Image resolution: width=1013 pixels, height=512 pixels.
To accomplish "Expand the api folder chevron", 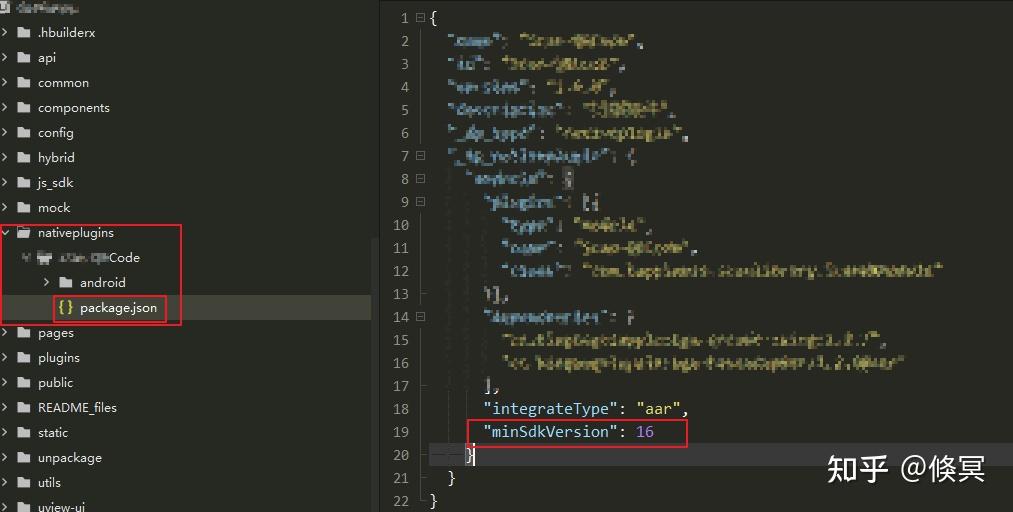I will 5,57.
